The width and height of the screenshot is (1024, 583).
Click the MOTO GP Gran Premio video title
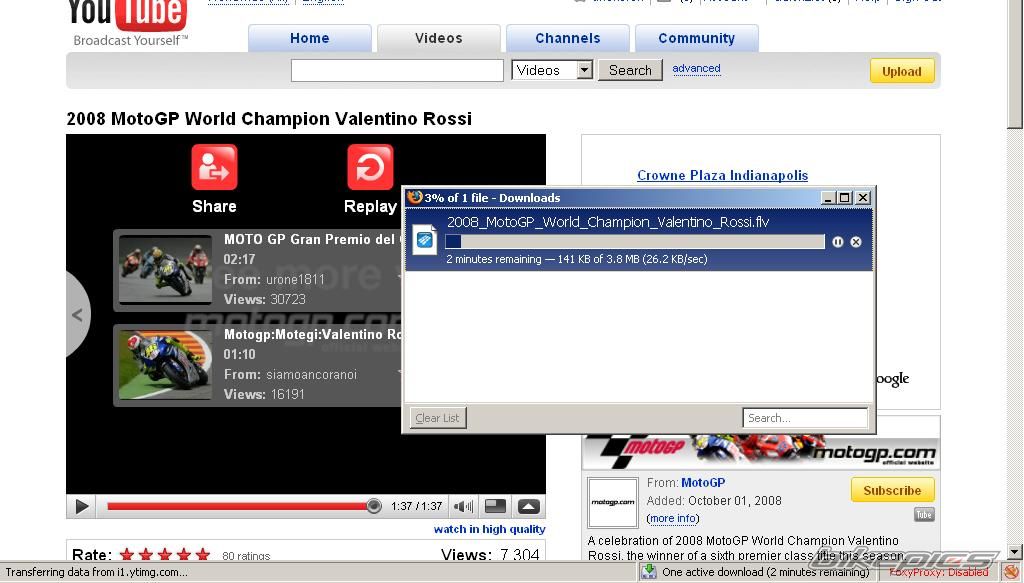point(312,240)
